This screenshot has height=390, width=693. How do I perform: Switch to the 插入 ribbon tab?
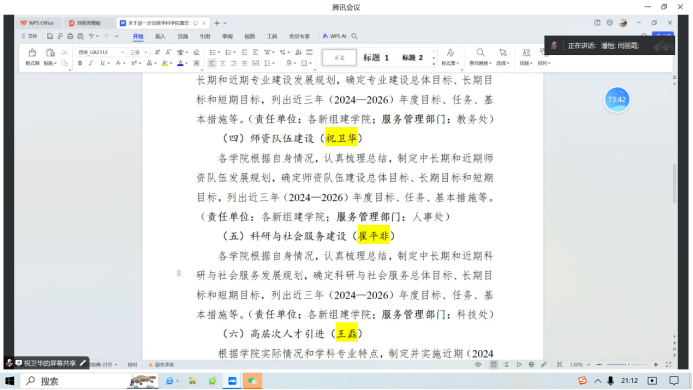[160, 36]
